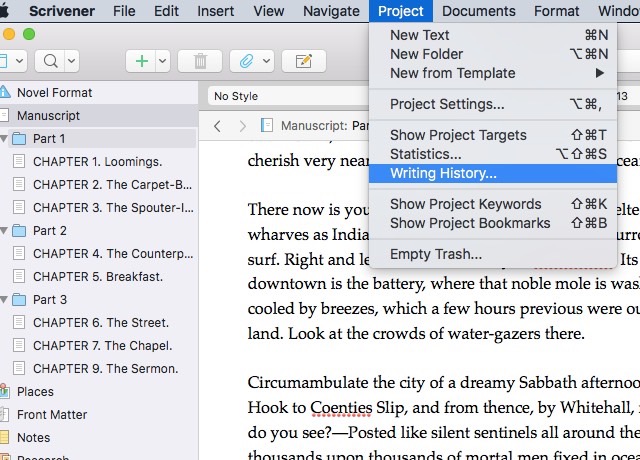Select CHAPTER 4. The Counterp... in binder
This screenshot has width=640, height=460.
click(113, 254)
